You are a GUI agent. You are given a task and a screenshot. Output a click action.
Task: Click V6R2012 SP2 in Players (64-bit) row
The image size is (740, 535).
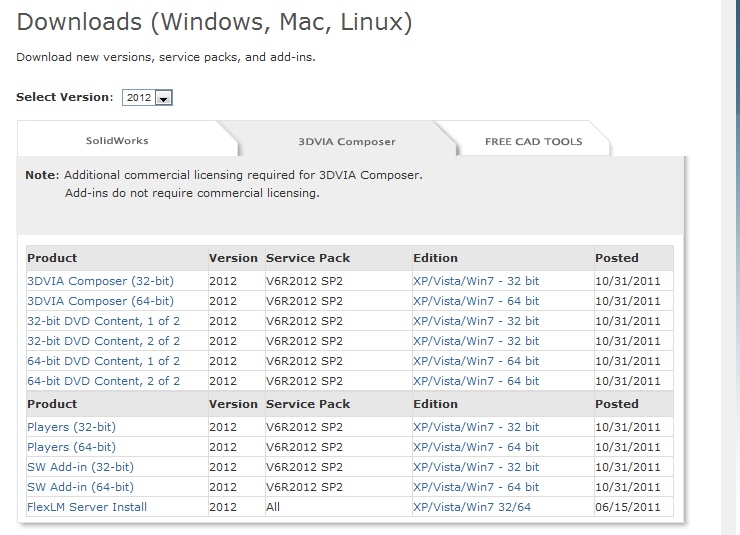point(304,447)
